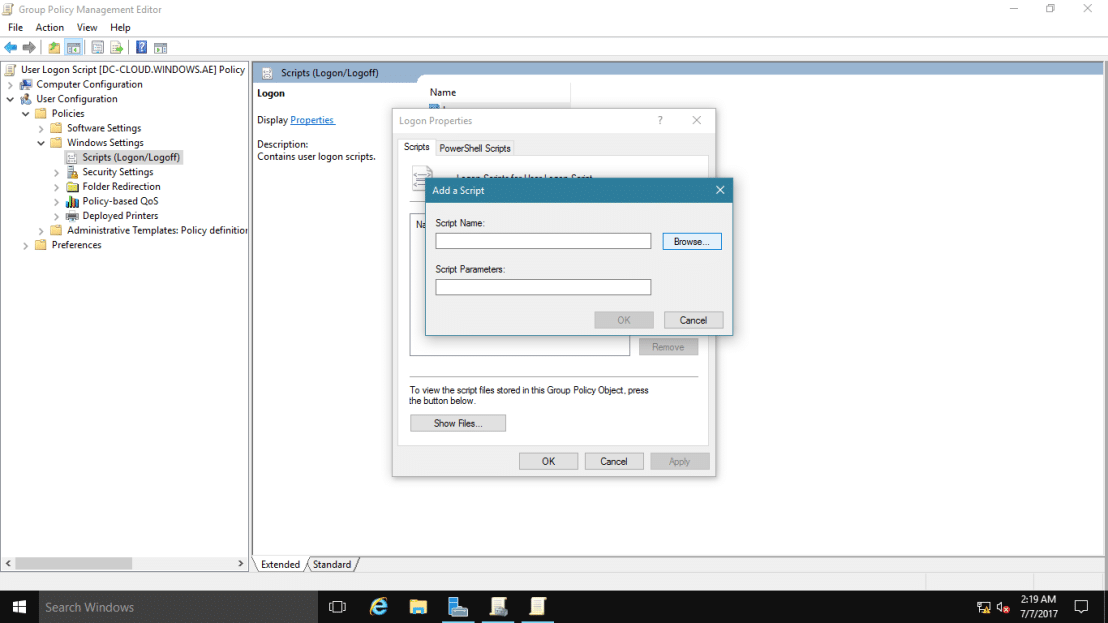Expand the Computer Configuration node
1108x623 pixels.
(11, 85)
